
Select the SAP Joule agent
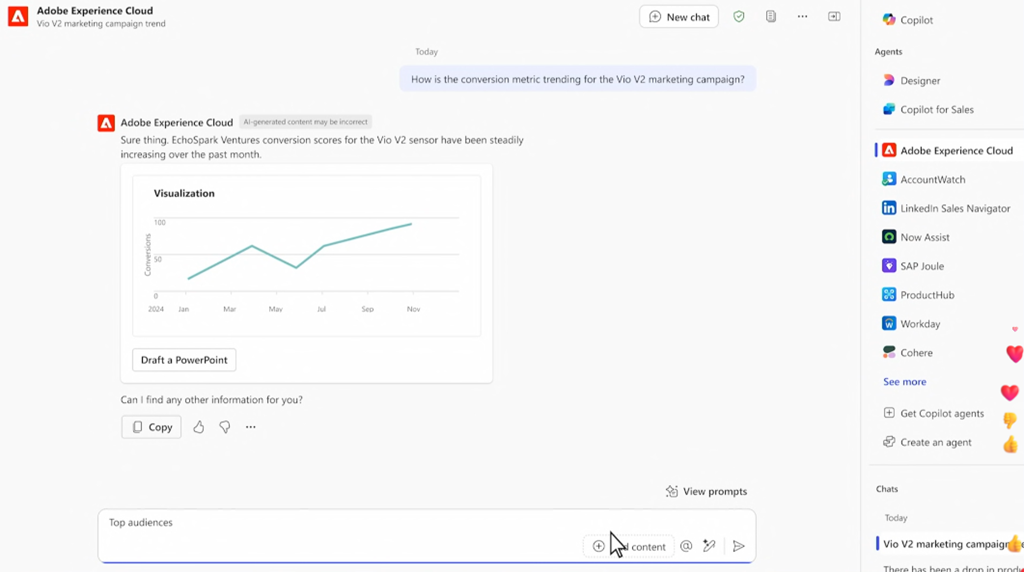pos(921,266)
